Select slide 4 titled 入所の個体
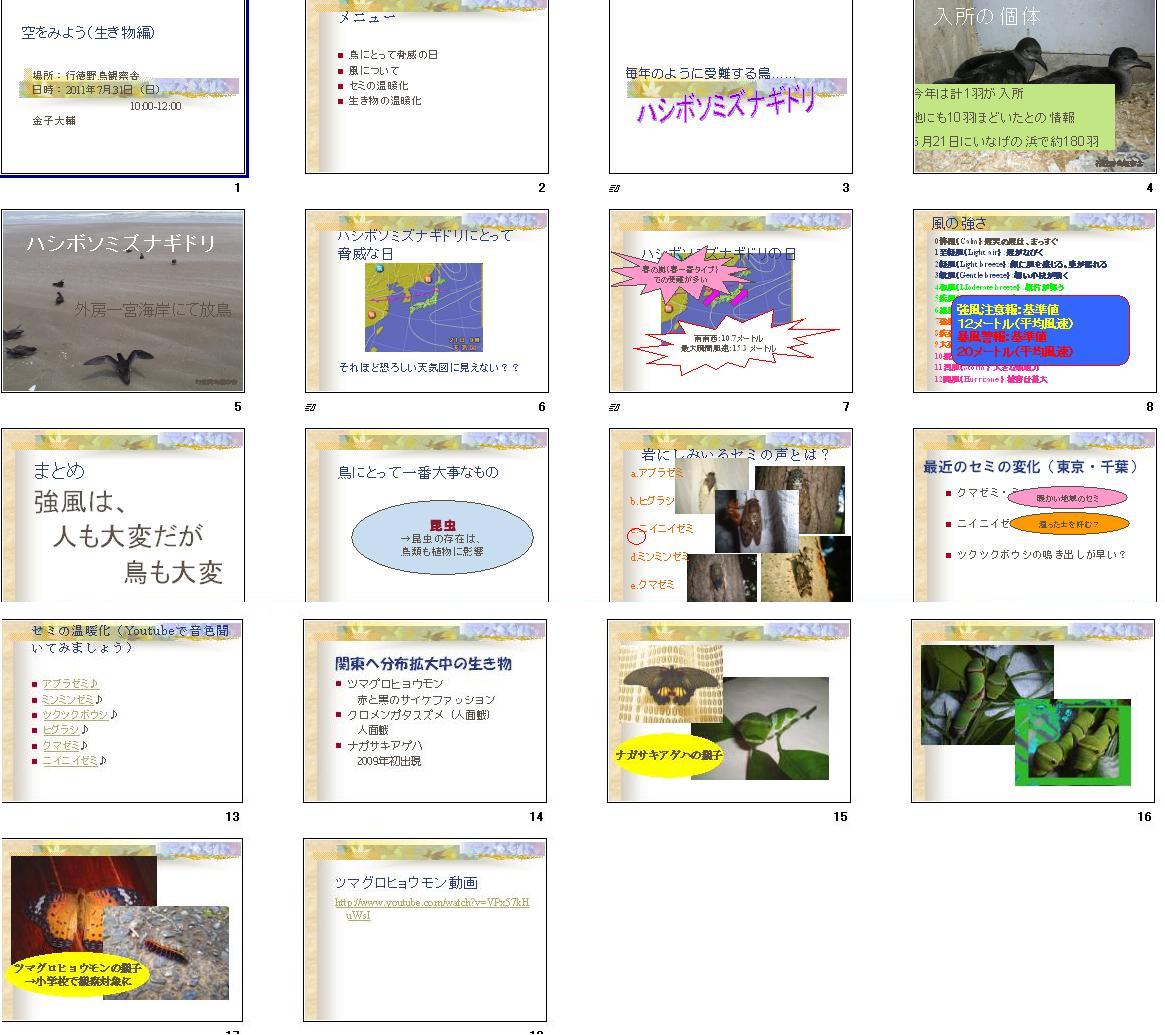The height and width of the screenshot is (1035, 1165). pos(1034,87)
